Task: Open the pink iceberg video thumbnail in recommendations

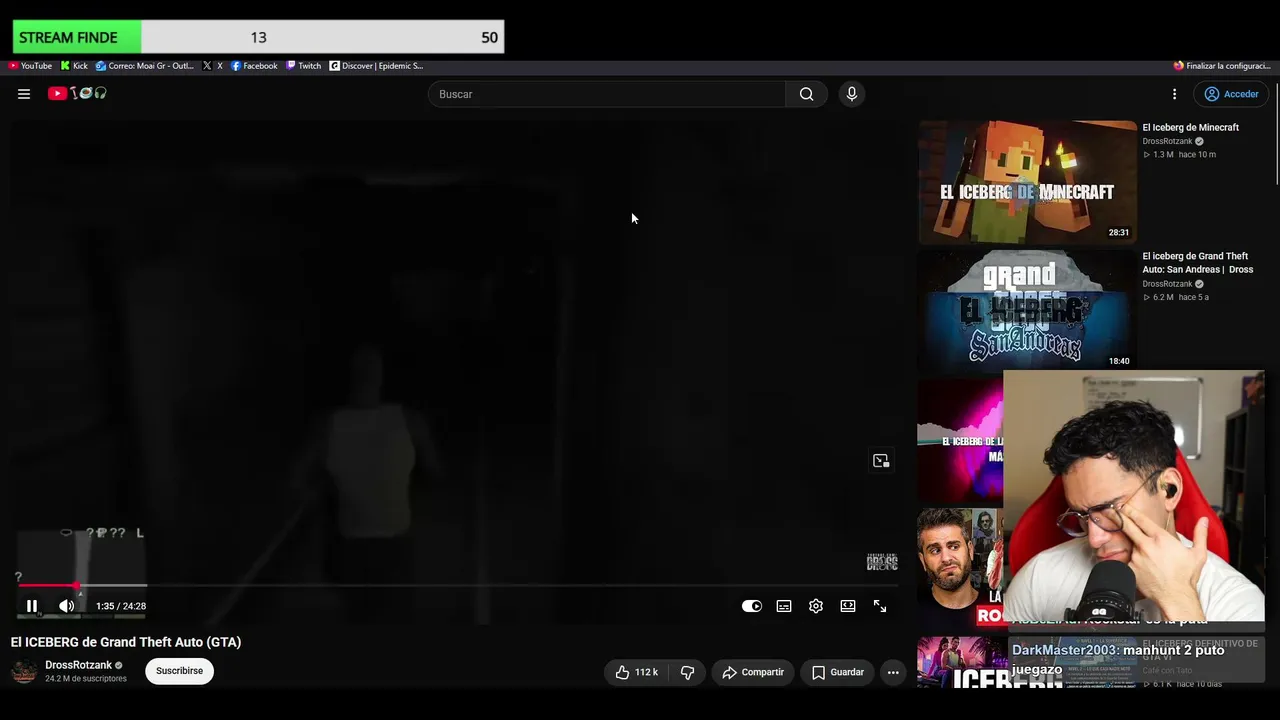Action: coord(961,440)
